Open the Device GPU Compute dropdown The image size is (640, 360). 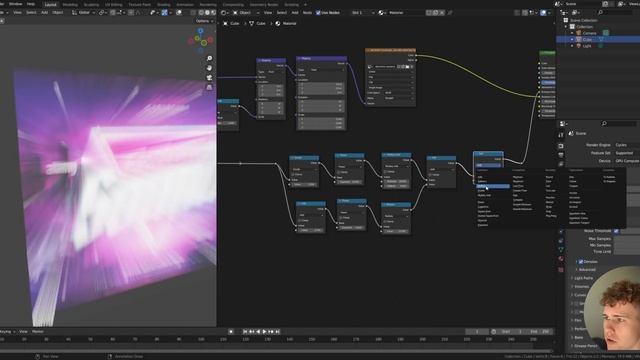(x=627, y=161)
